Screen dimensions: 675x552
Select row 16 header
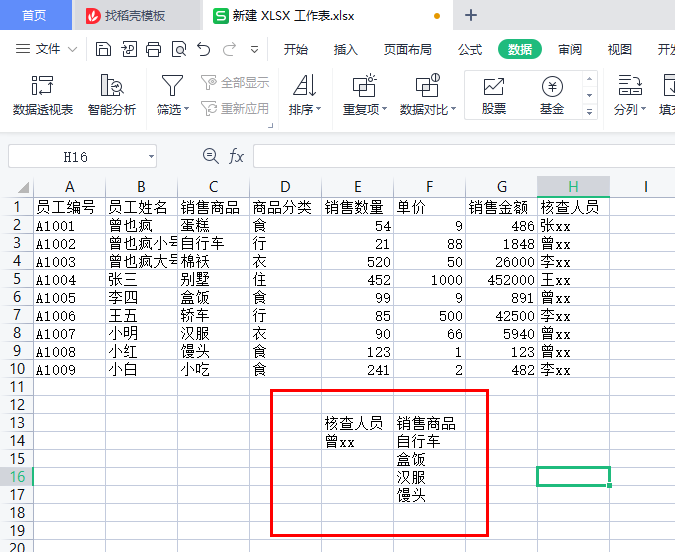(x=17, y=477)
